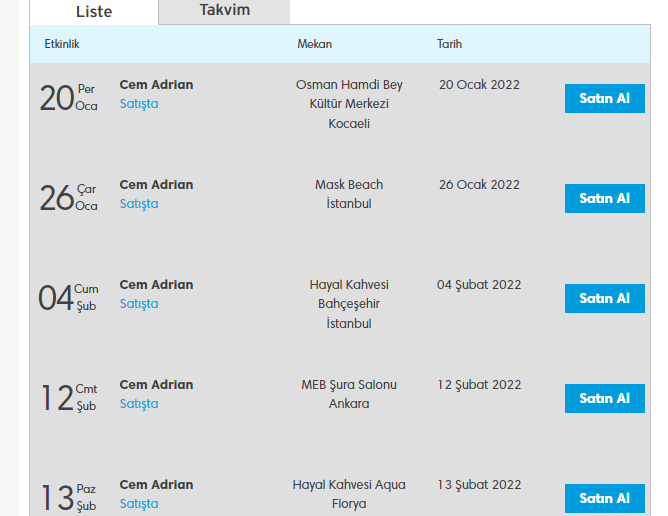This screenshot has height=516, width=668.
Task: Click the Tarih column header
Action: pos(449,45)
